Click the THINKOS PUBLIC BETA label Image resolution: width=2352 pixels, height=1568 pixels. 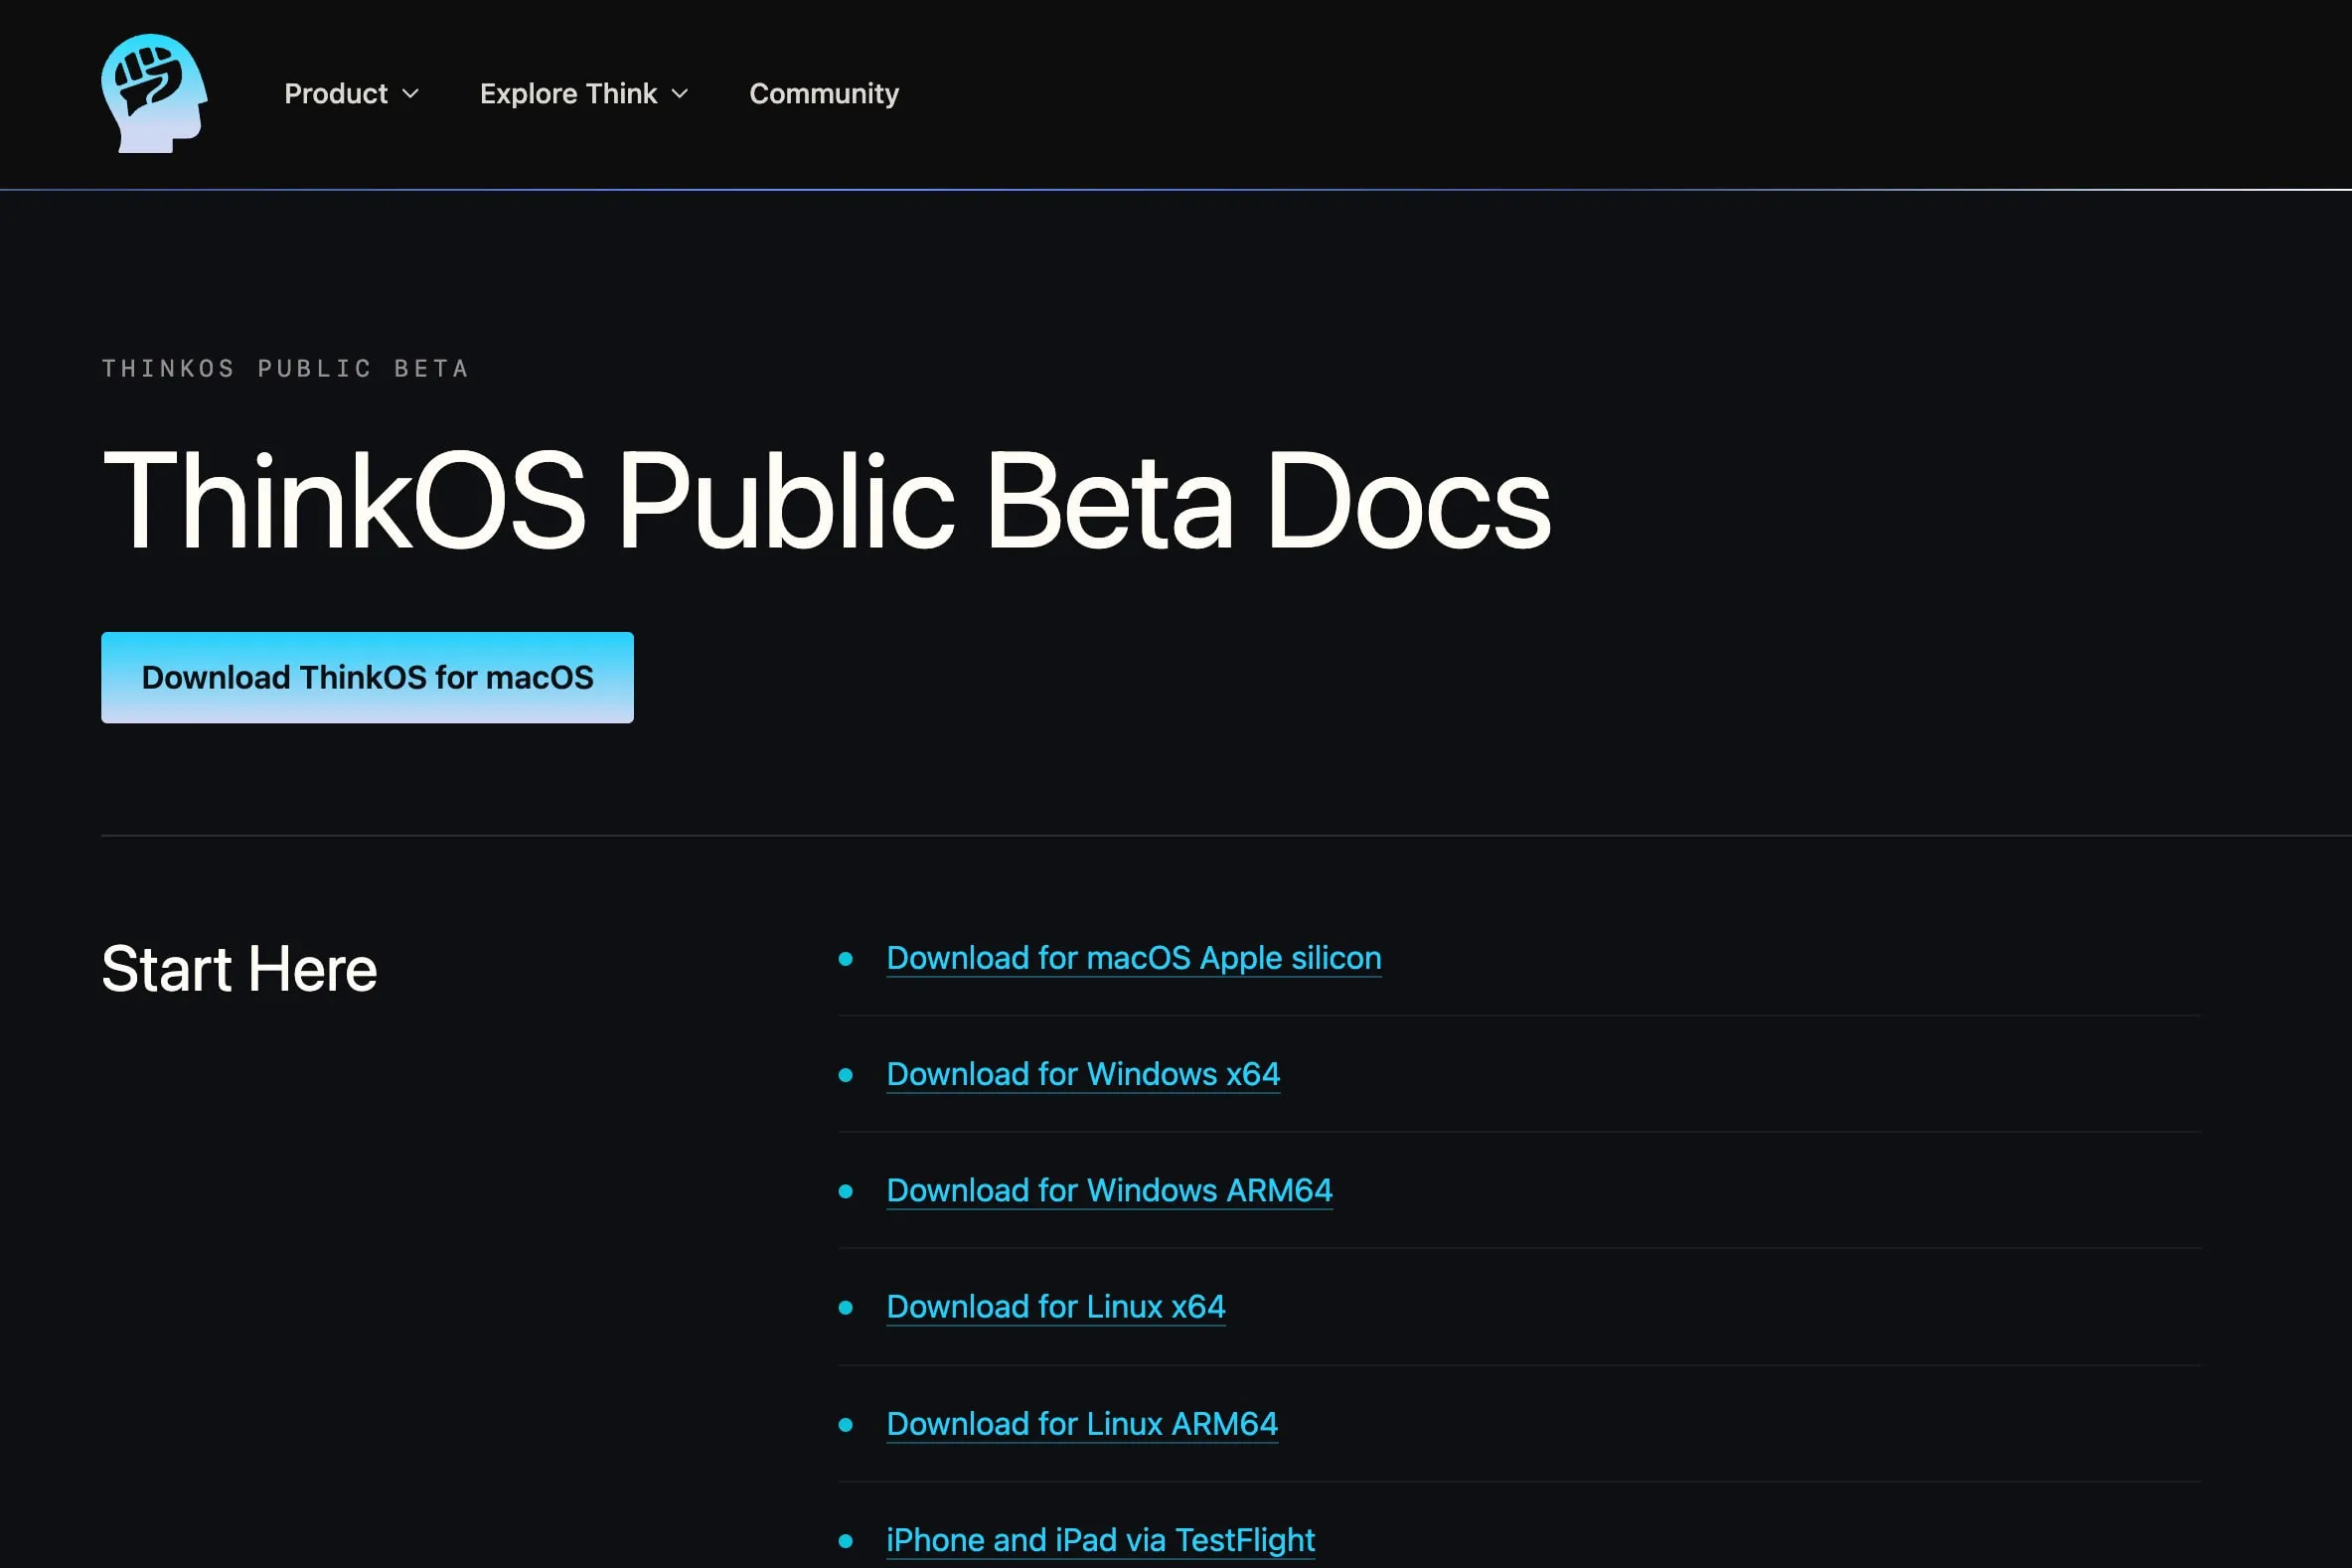click(285, 368)
